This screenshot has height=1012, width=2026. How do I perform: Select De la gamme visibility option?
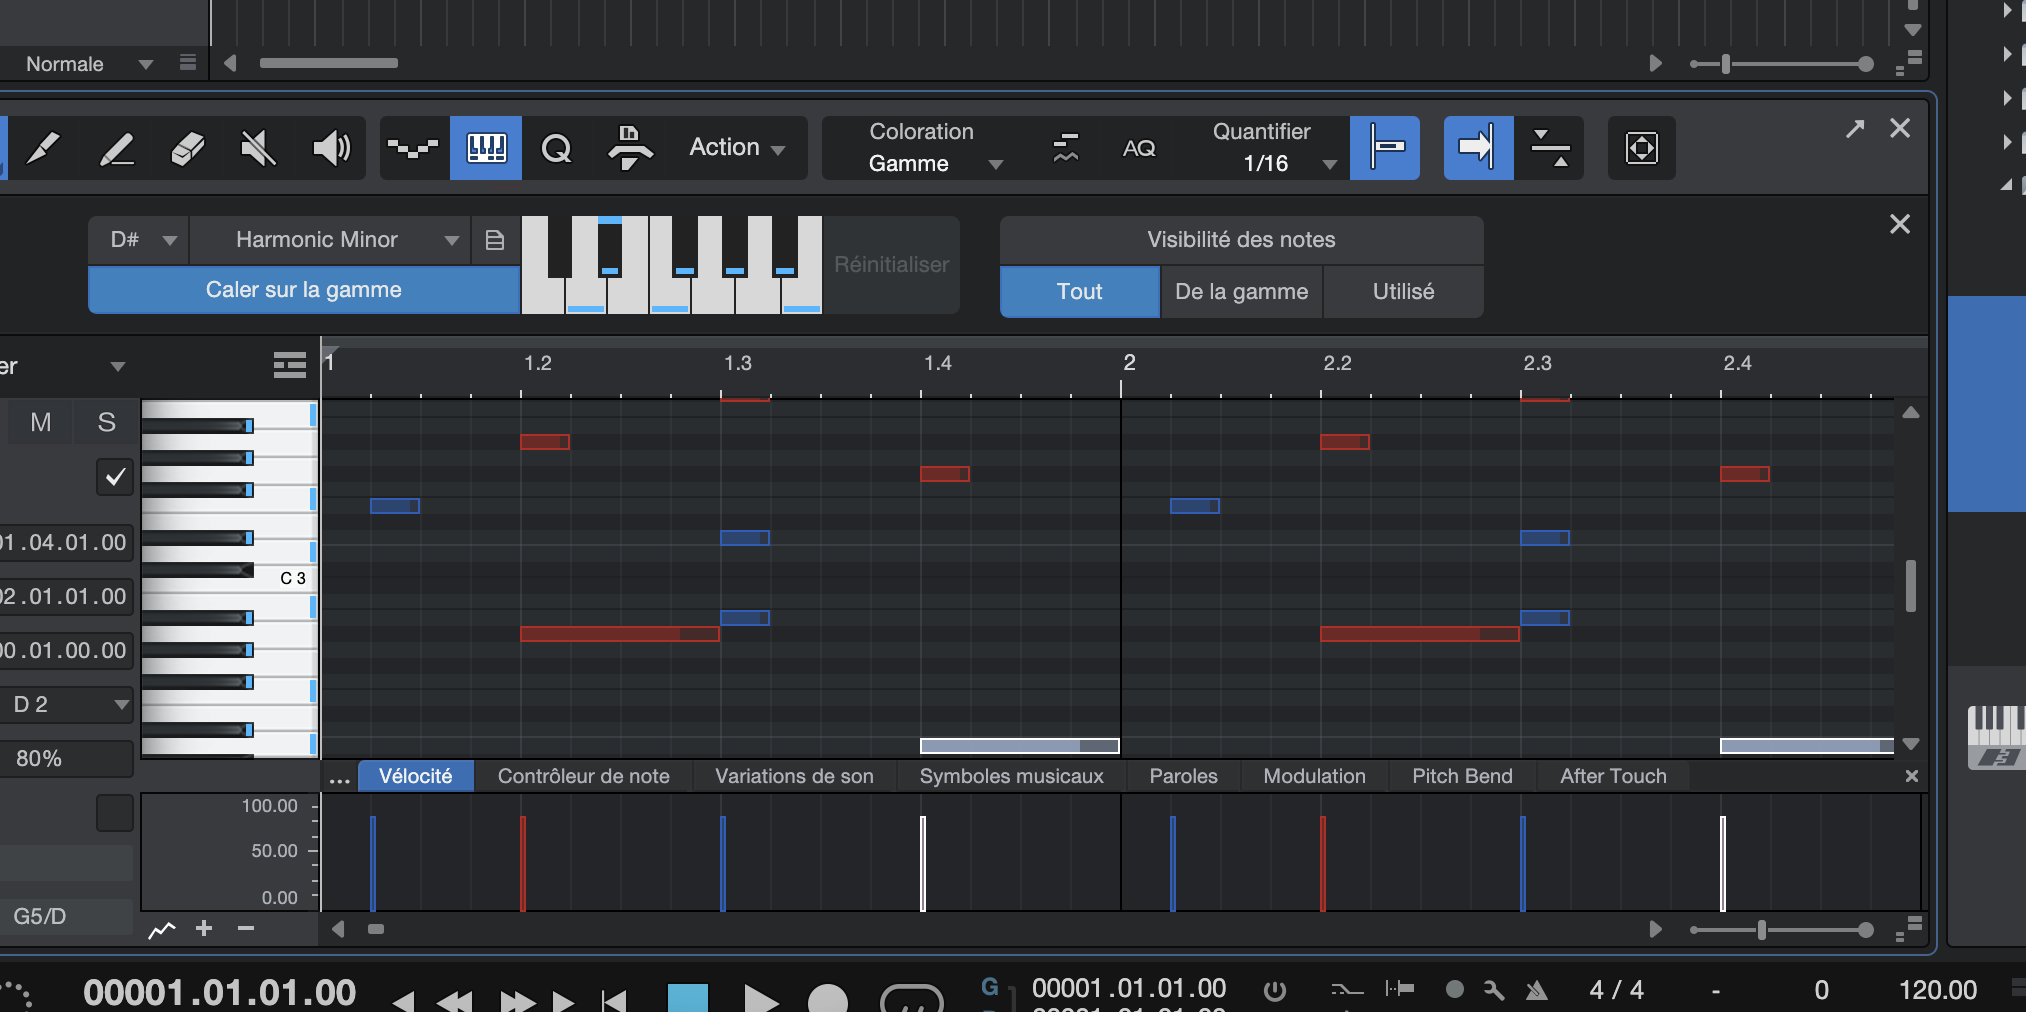tap(1241, 292)
